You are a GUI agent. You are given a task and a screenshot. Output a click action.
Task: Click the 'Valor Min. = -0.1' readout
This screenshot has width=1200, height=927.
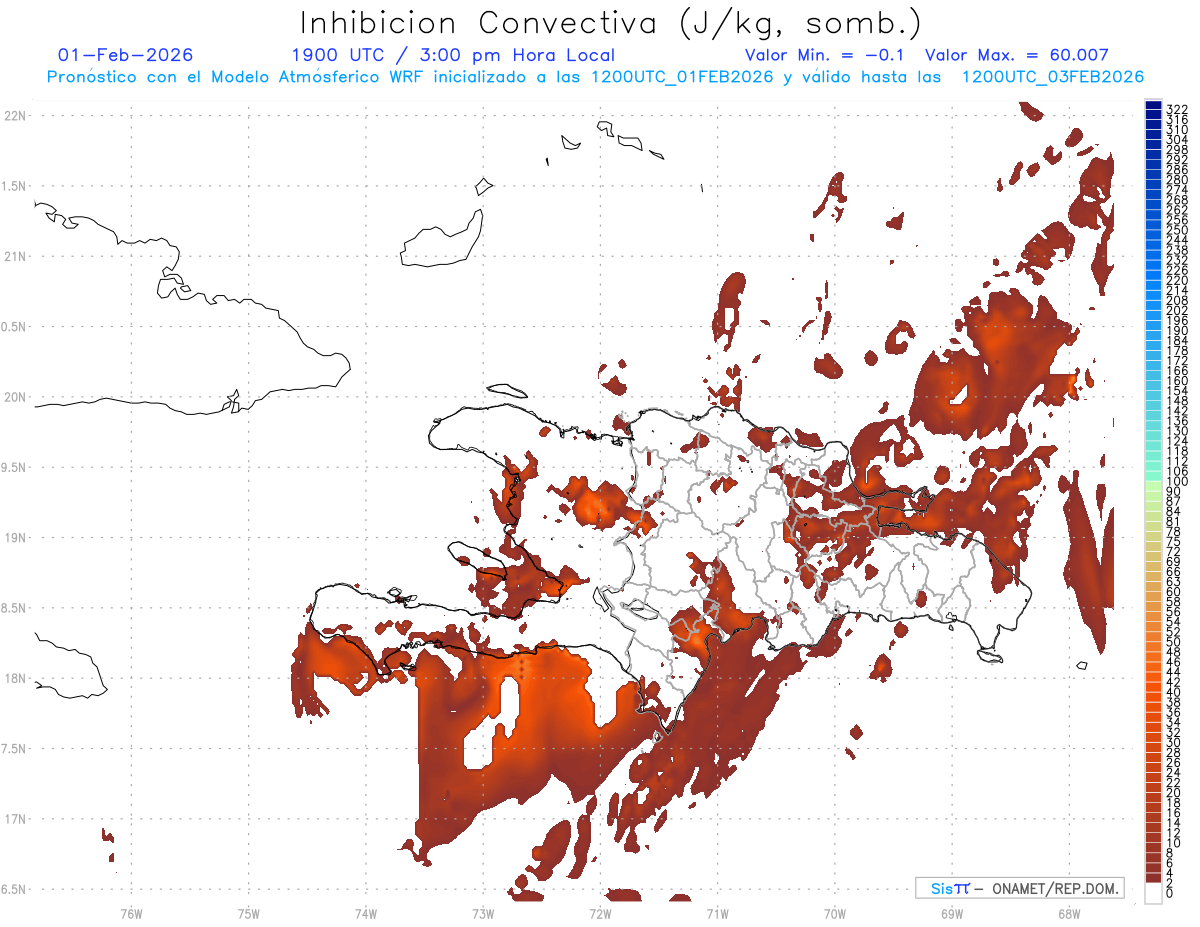pyautogui.click(x=825, y=55)
